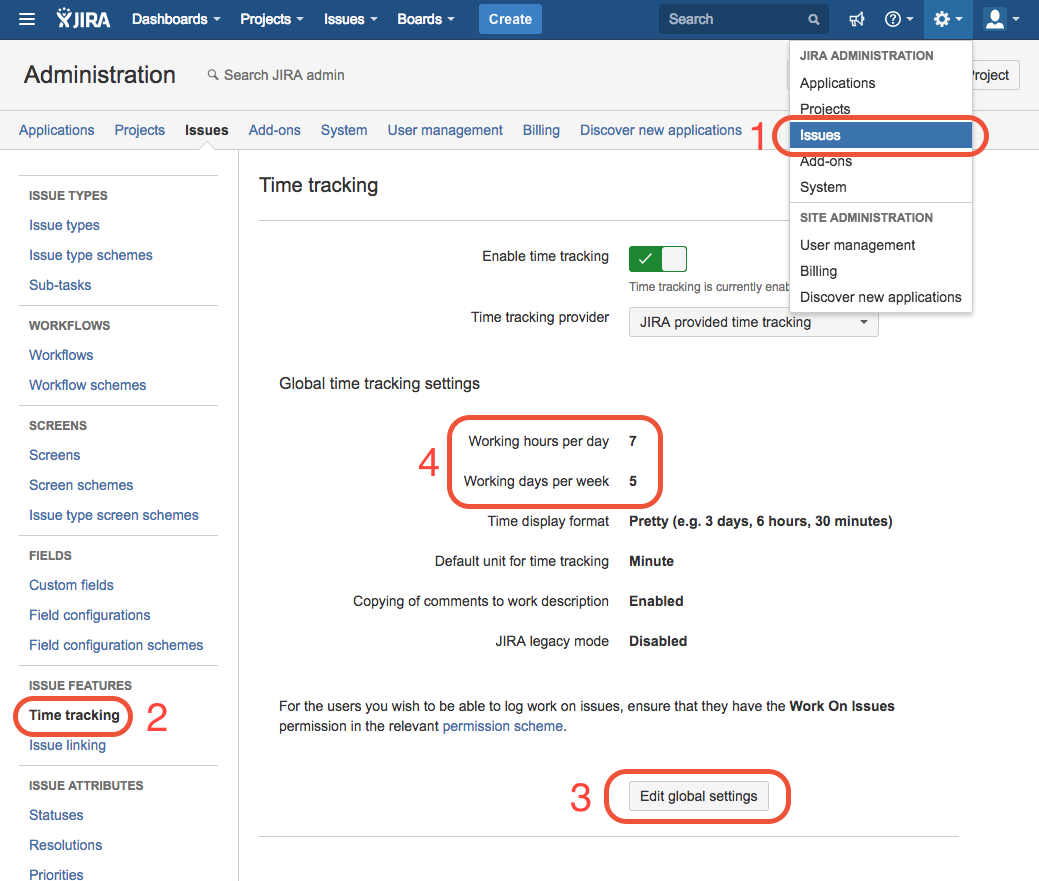1039x881 pixels.
Task: Open the user profile avatar menu
Action: (x=1002, y=19)
